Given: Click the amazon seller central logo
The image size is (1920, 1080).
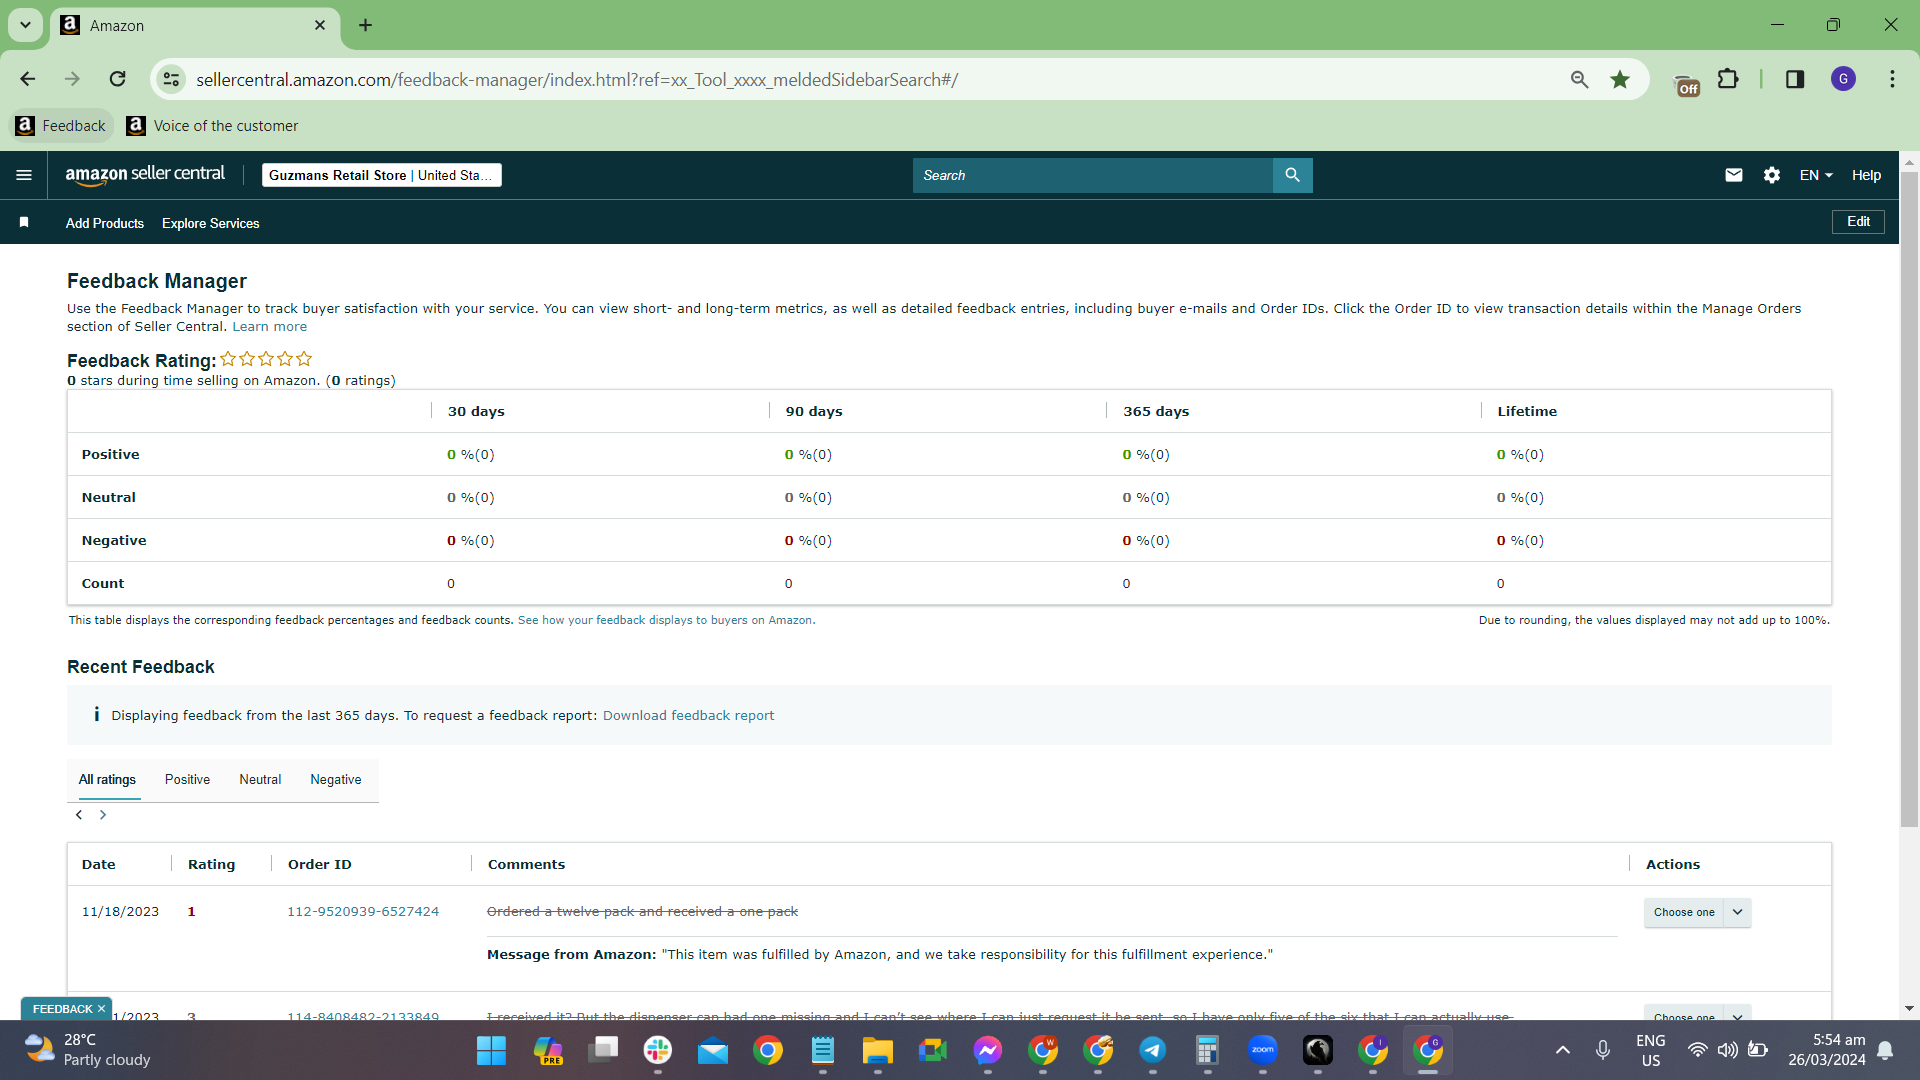Looking at the screenshot, I should [x=145, y=175].
